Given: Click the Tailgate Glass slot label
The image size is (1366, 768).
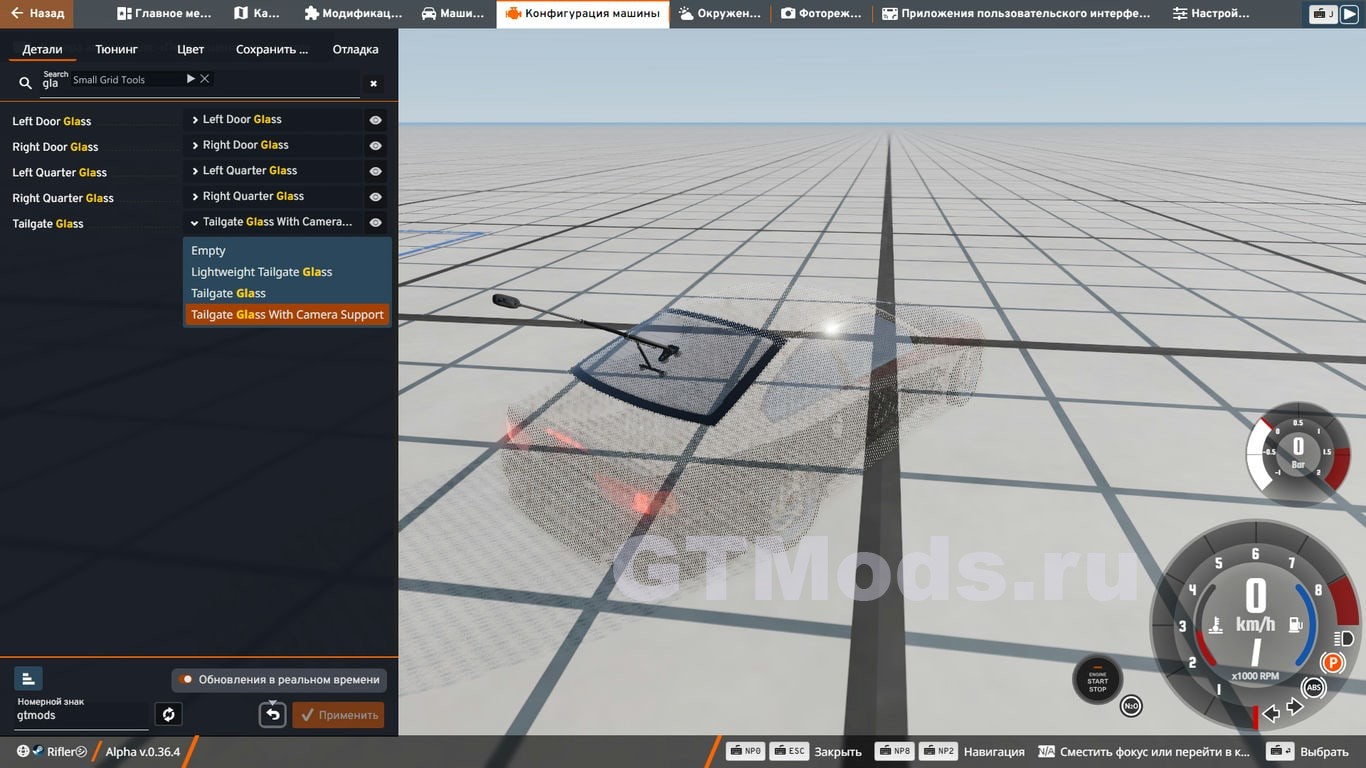Looking at the screenshot, I should click(48, 224).
